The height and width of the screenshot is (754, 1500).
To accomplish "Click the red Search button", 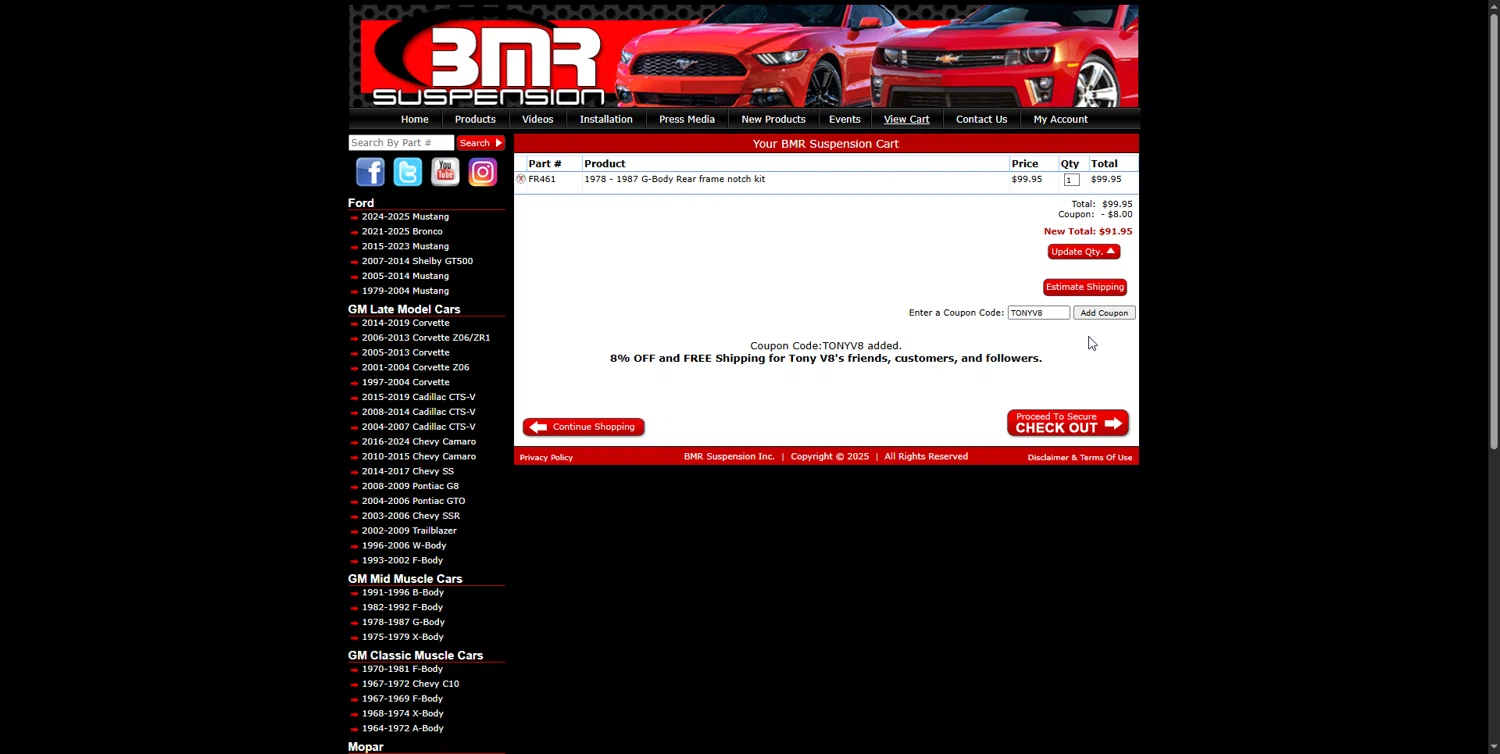I will (481, 143).
